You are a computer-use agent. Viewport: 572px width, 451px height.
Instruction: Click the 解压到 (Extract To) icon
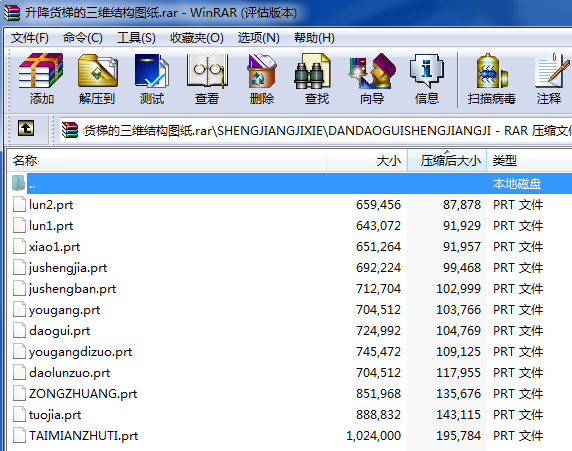click(x=97, y=71)
